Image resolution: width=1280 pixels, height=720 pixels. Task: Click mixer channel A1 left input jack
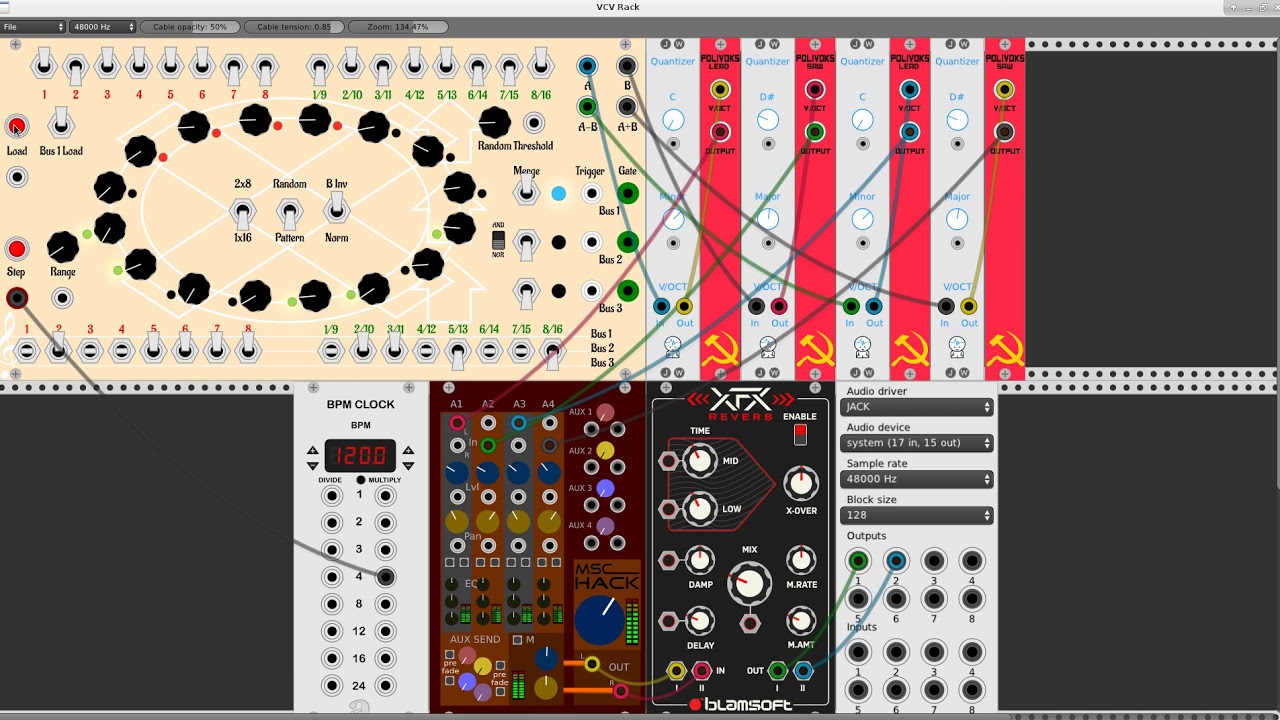coord(457,423)
